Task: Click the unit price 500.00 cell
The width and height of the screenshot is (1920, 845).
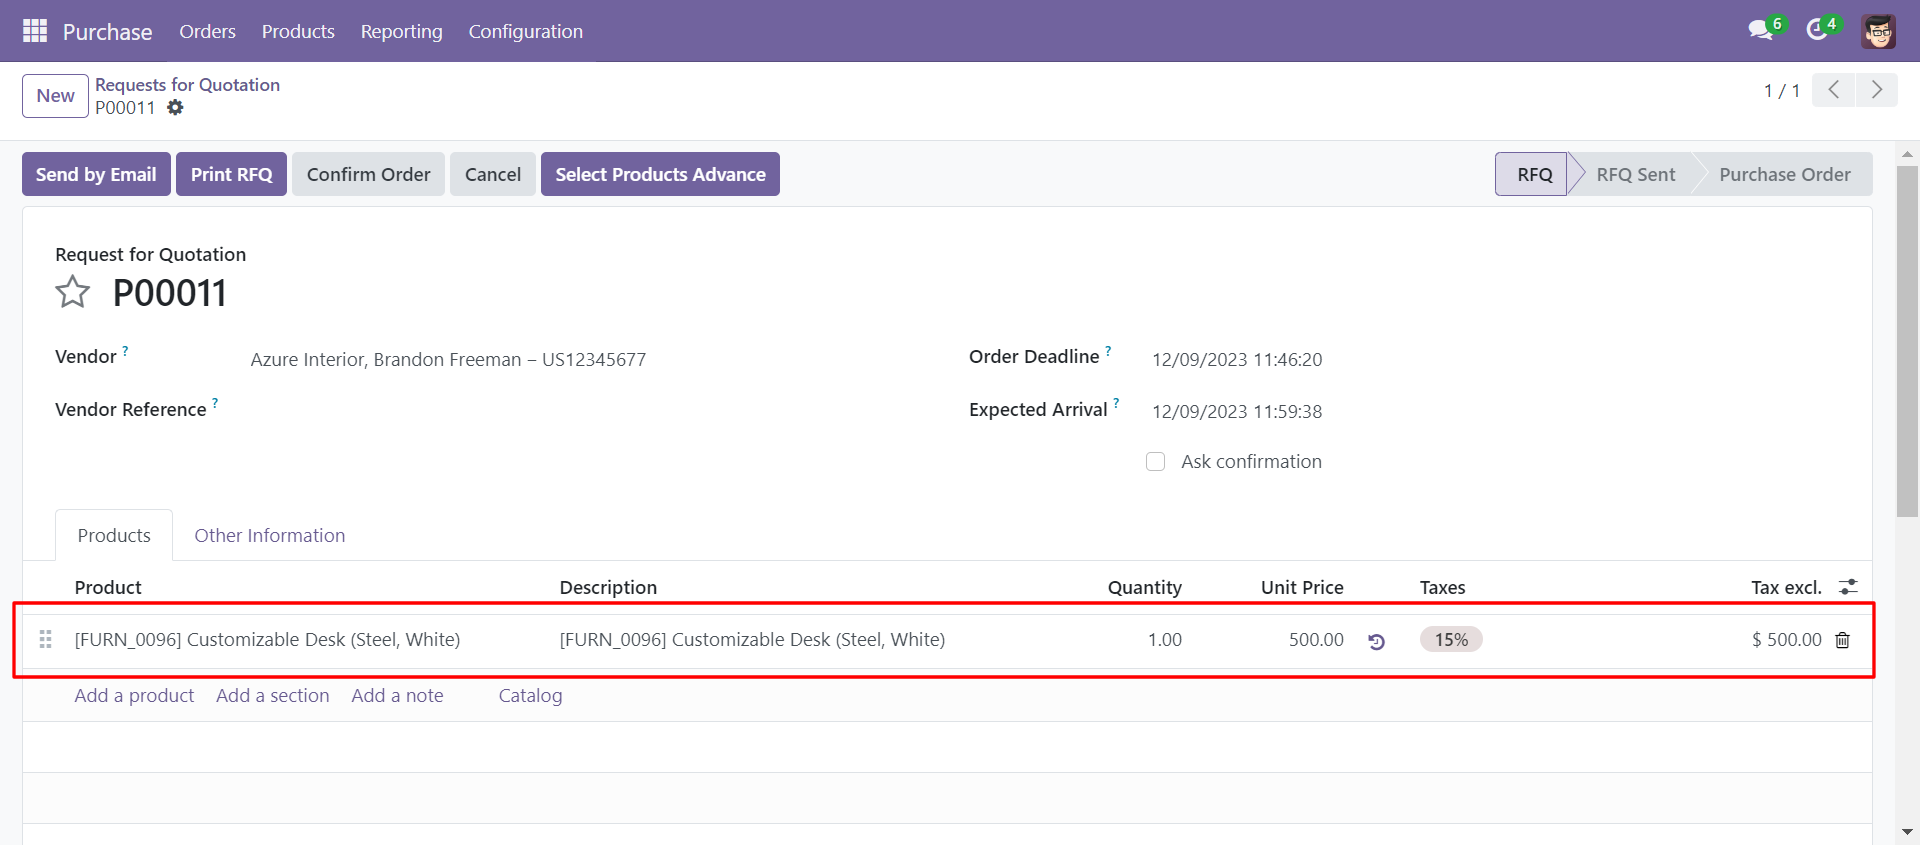Action: click(x=1315, y=639)
